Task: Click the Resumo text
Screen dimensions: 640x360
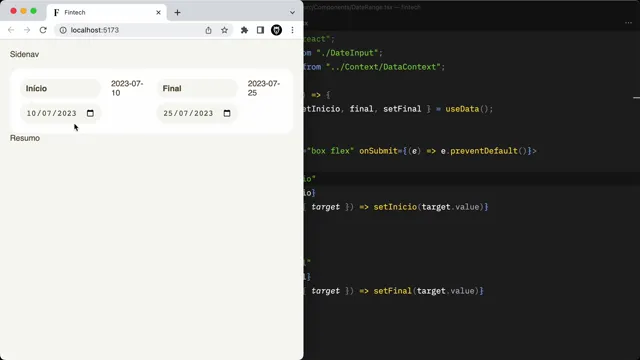Action: click(25, 138)
